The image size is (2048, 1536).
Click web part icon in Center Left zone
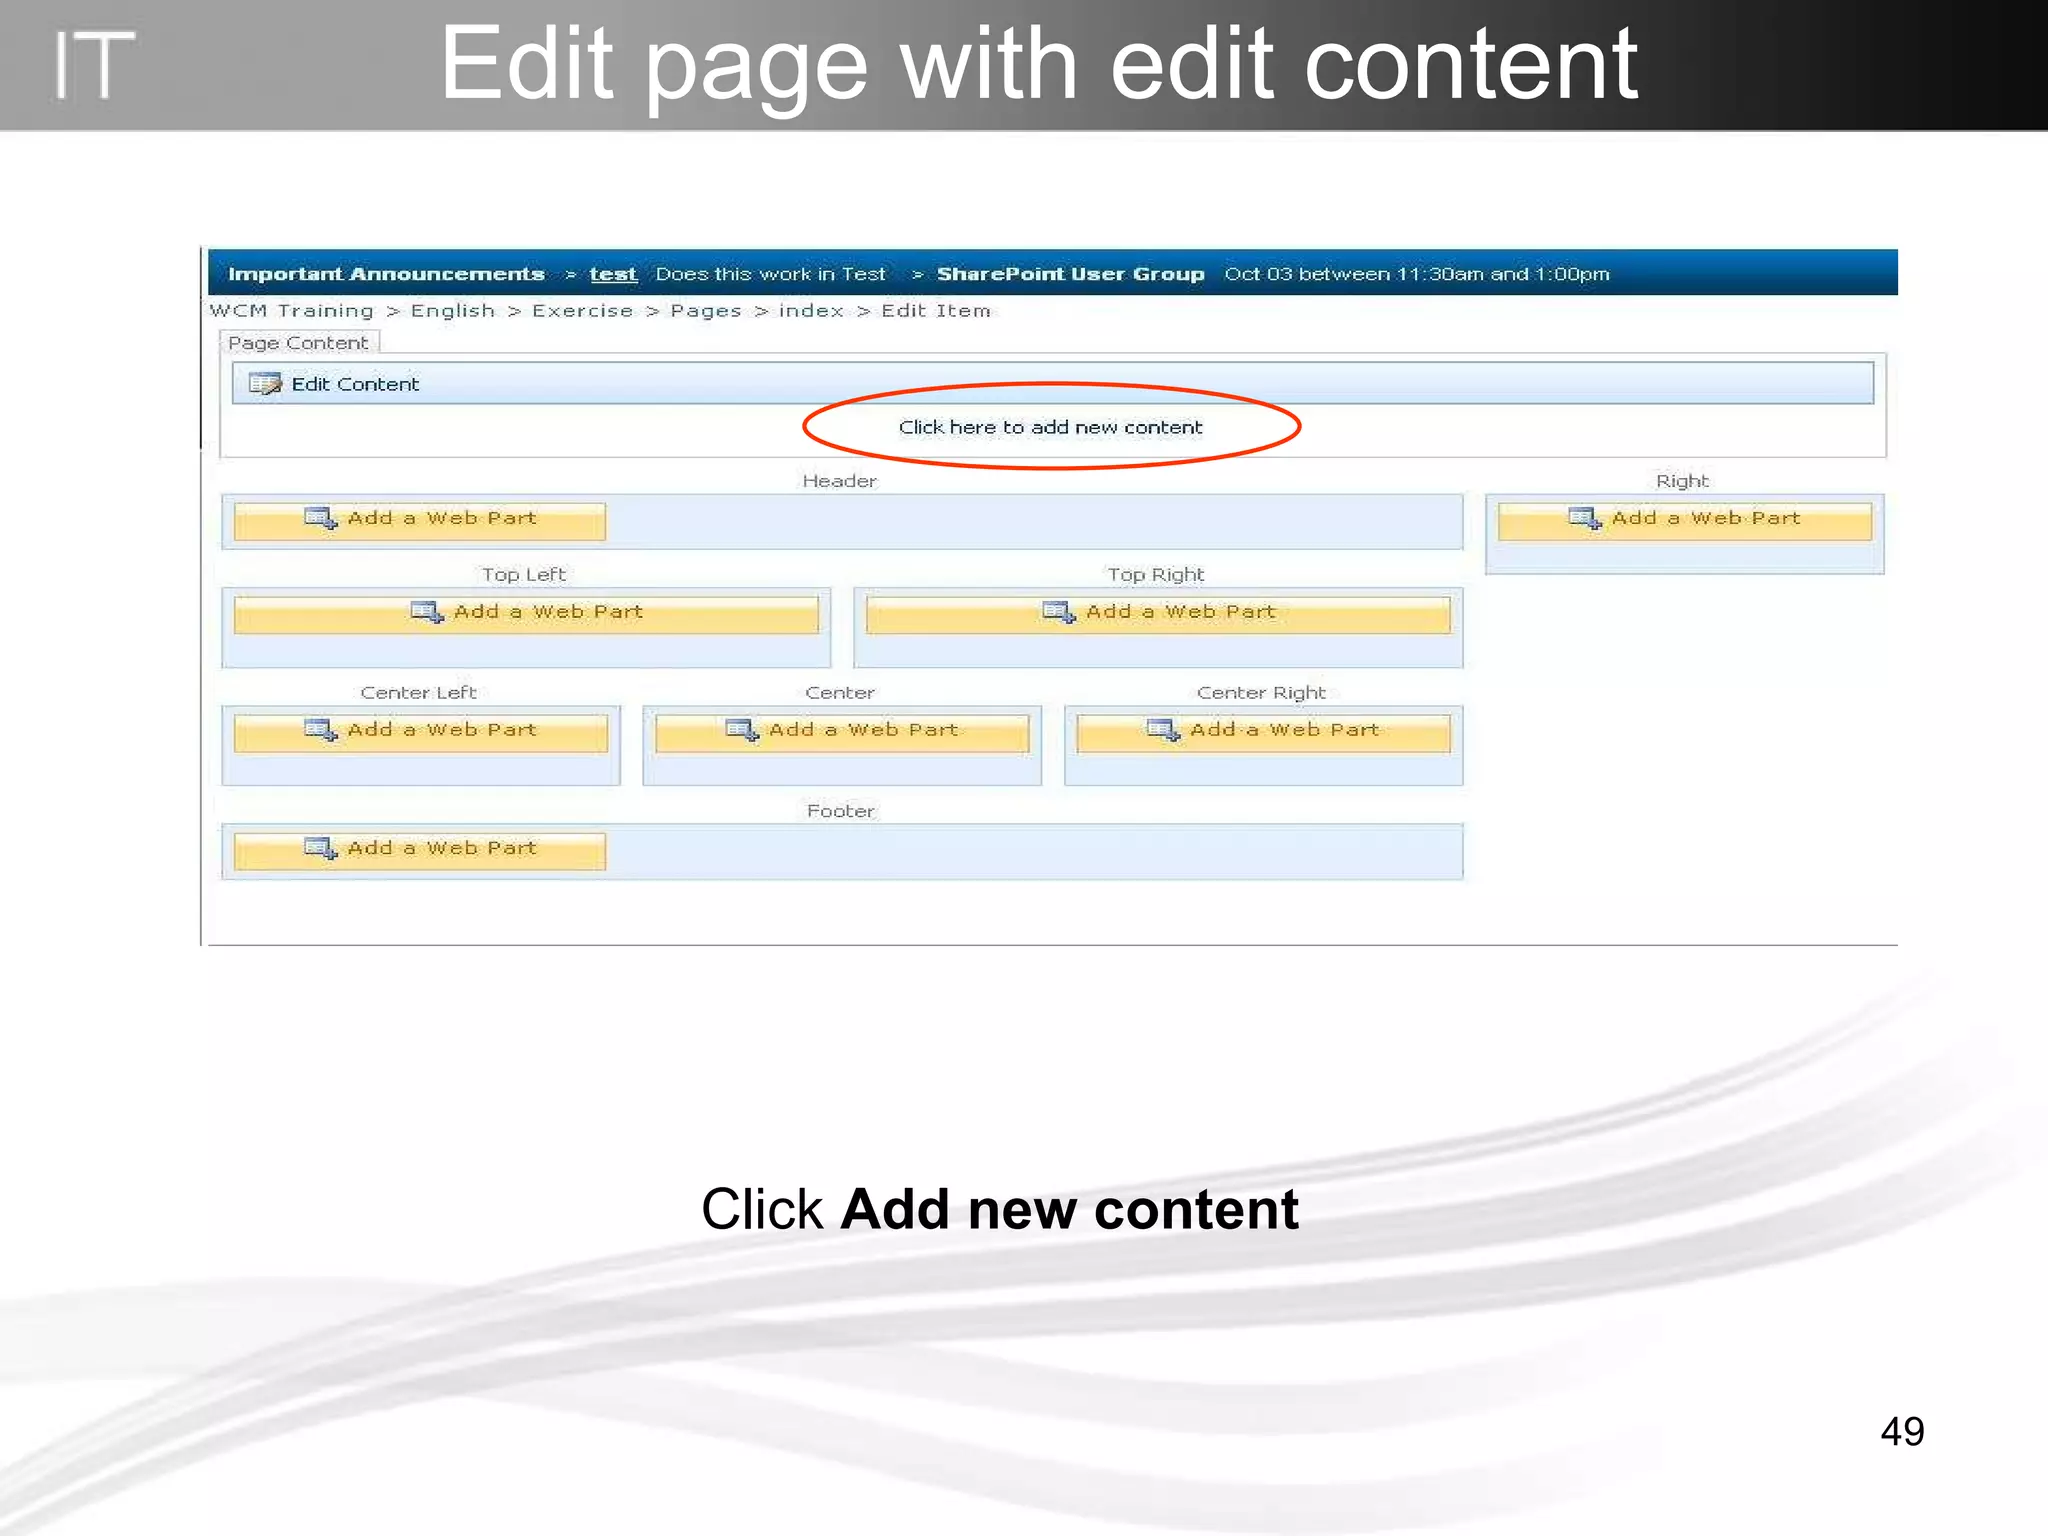click(321, 730)
